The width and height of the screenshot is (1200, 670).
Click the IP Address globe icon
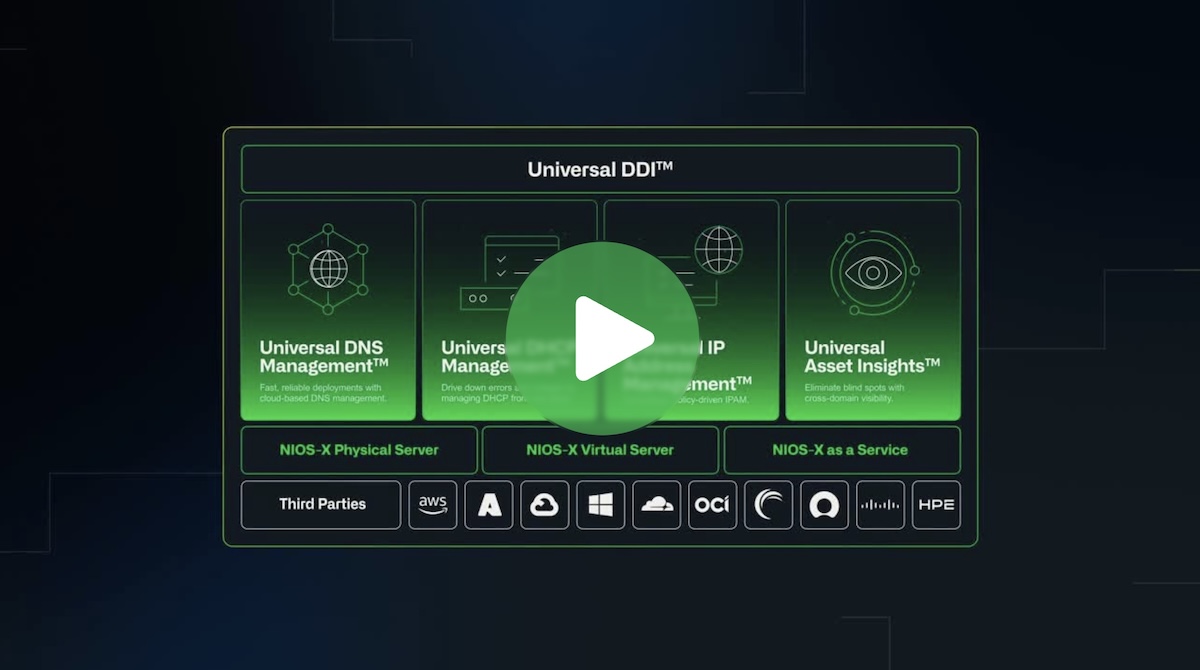(x=718, y=249)
